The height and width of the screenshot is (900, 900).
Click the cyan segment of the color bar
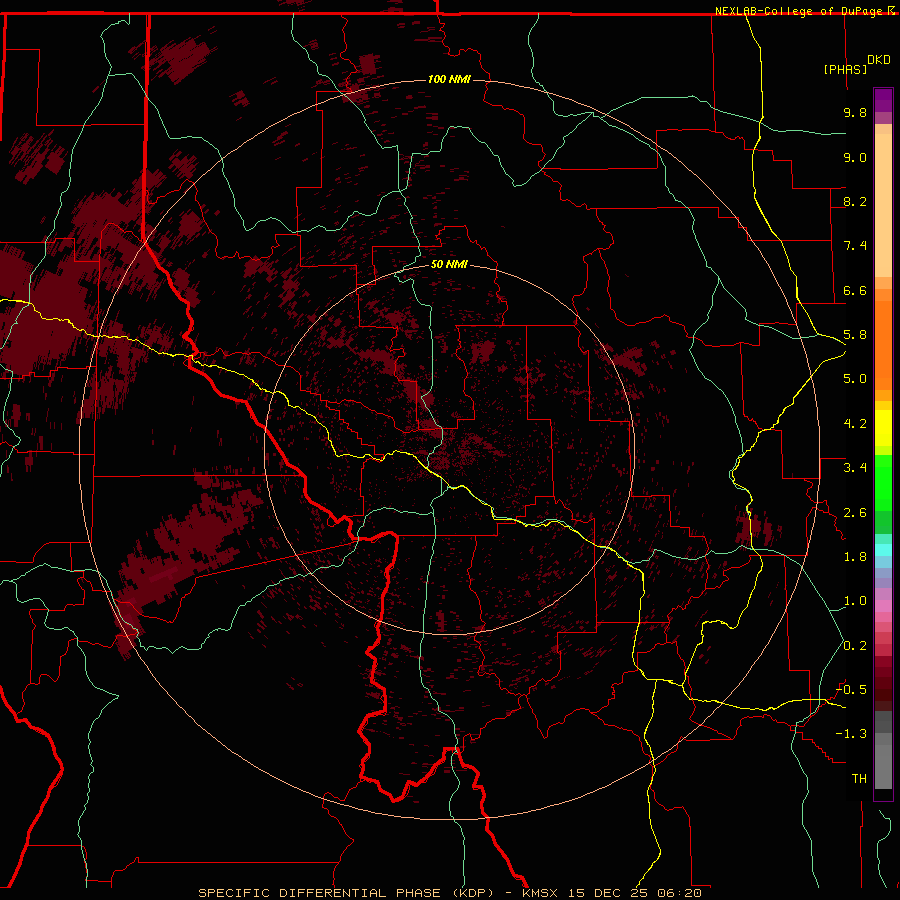click(x=883, y=550)
